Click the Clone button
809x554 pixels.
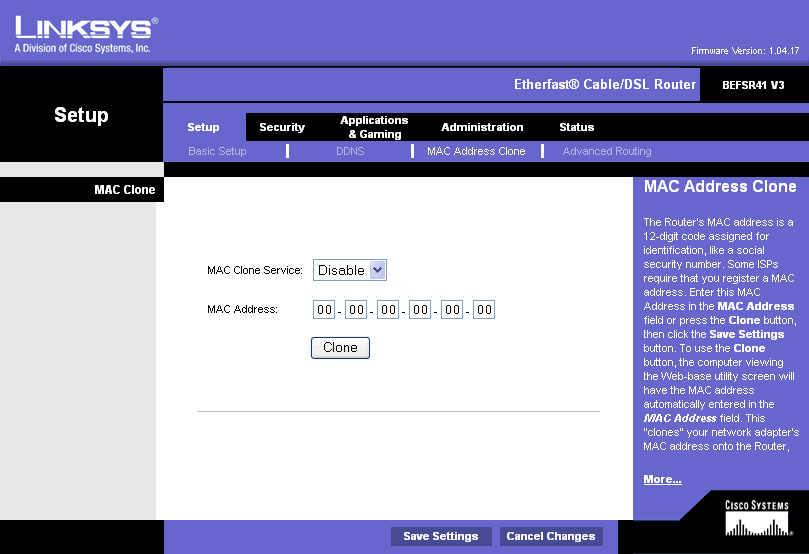[x=340, y=348]
